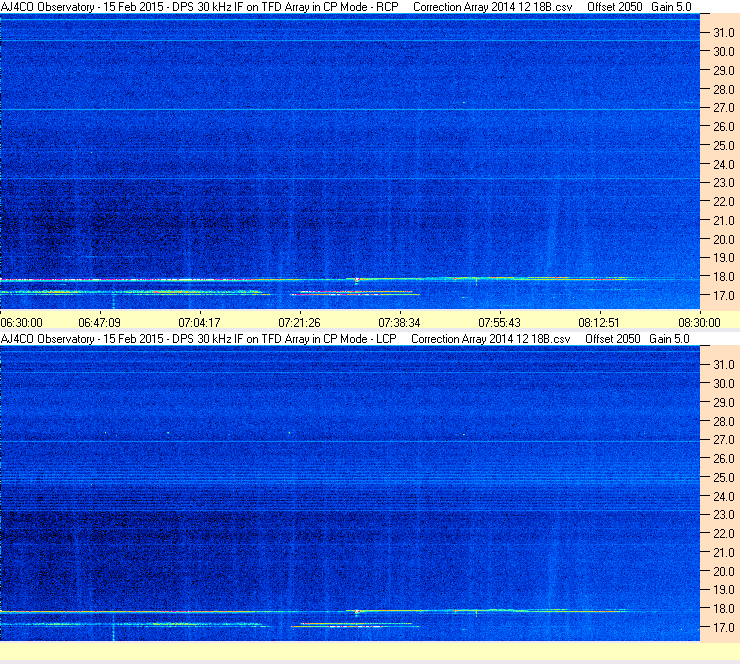Click 'Gain 5.0' in the RCP header

[671, 7]
